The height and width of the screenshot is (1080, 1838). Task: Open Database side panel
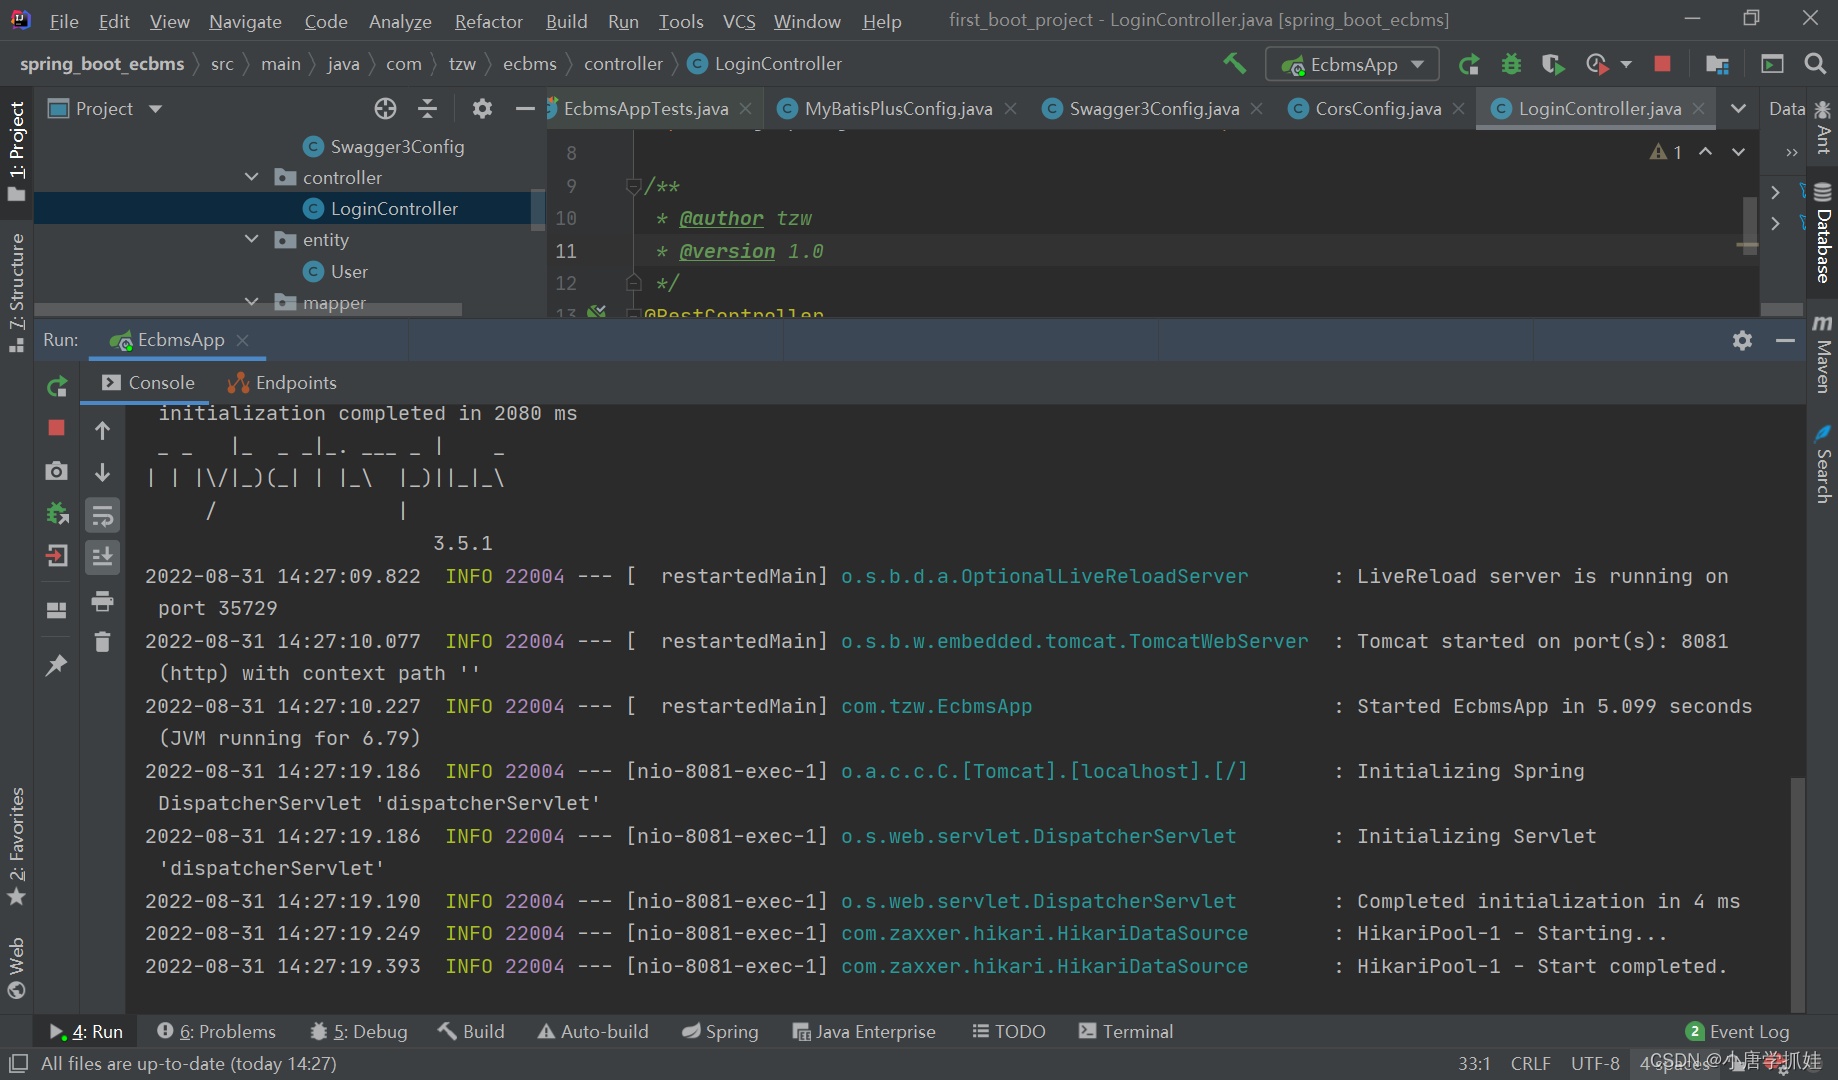(x=1823, y=234)
